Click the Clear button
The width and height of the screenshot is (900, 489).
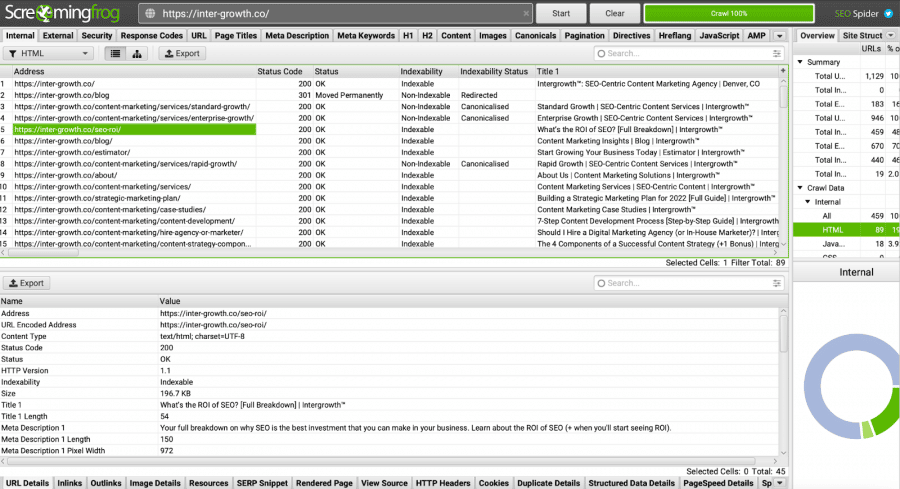click(614, 13)
